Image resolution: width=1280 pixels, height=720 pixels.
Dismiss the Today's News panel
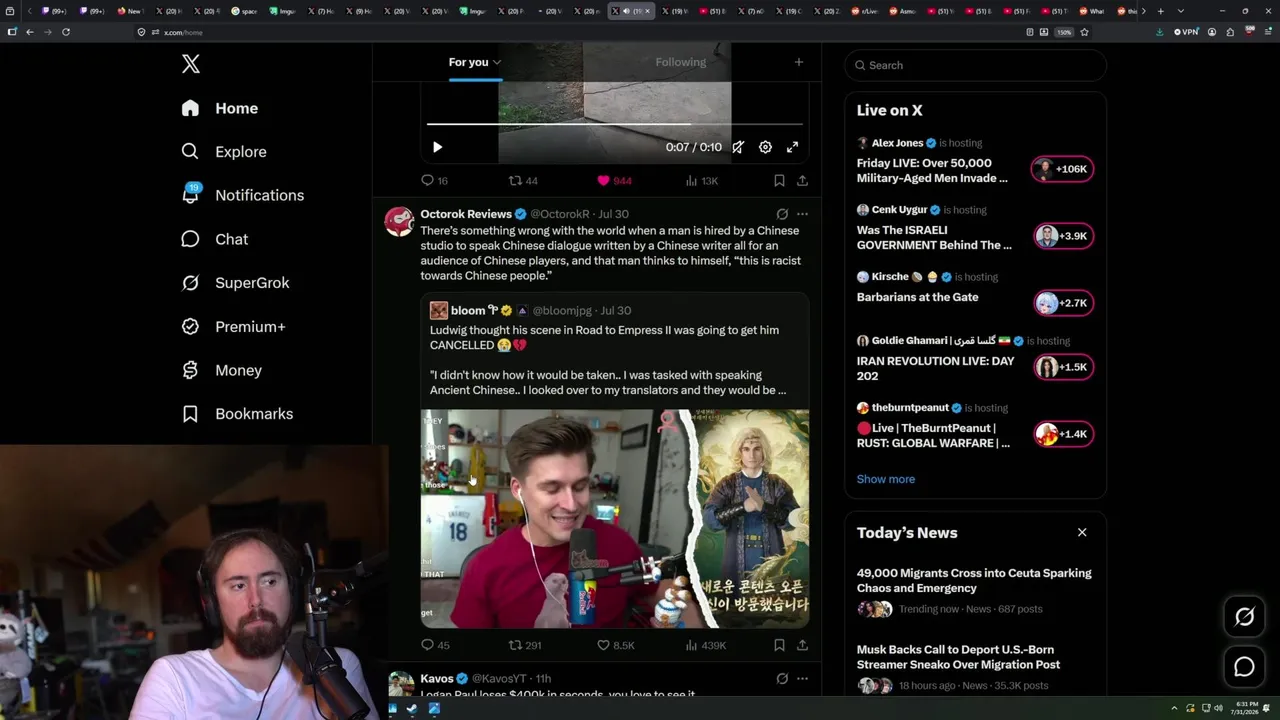[x=1082, y=532]
